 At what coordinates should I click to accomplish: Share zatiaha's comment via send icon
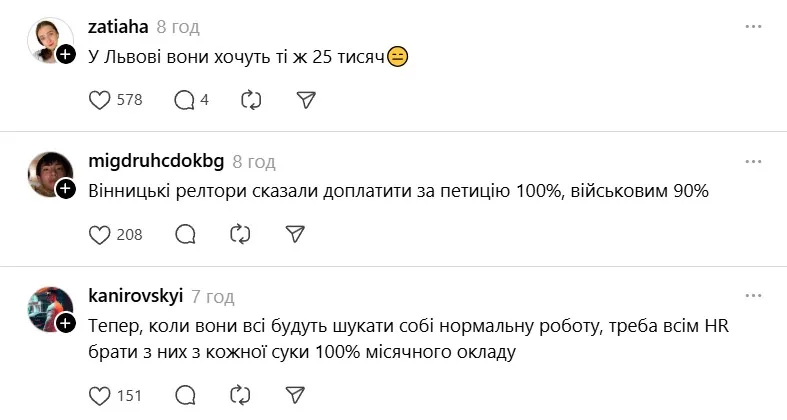click(x=307, y=100)
